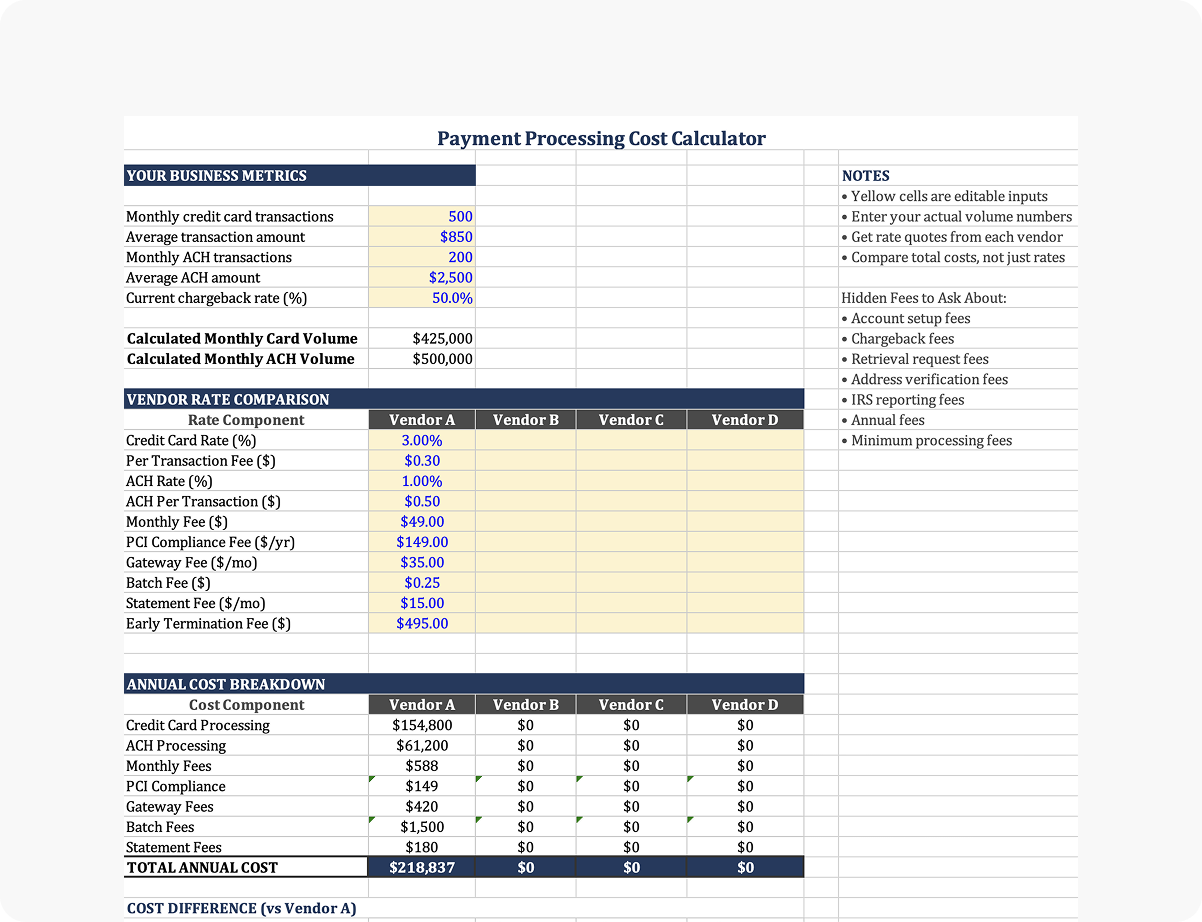
Task: Click the Payment Processing Cost Calculator title
Action: 601,138
